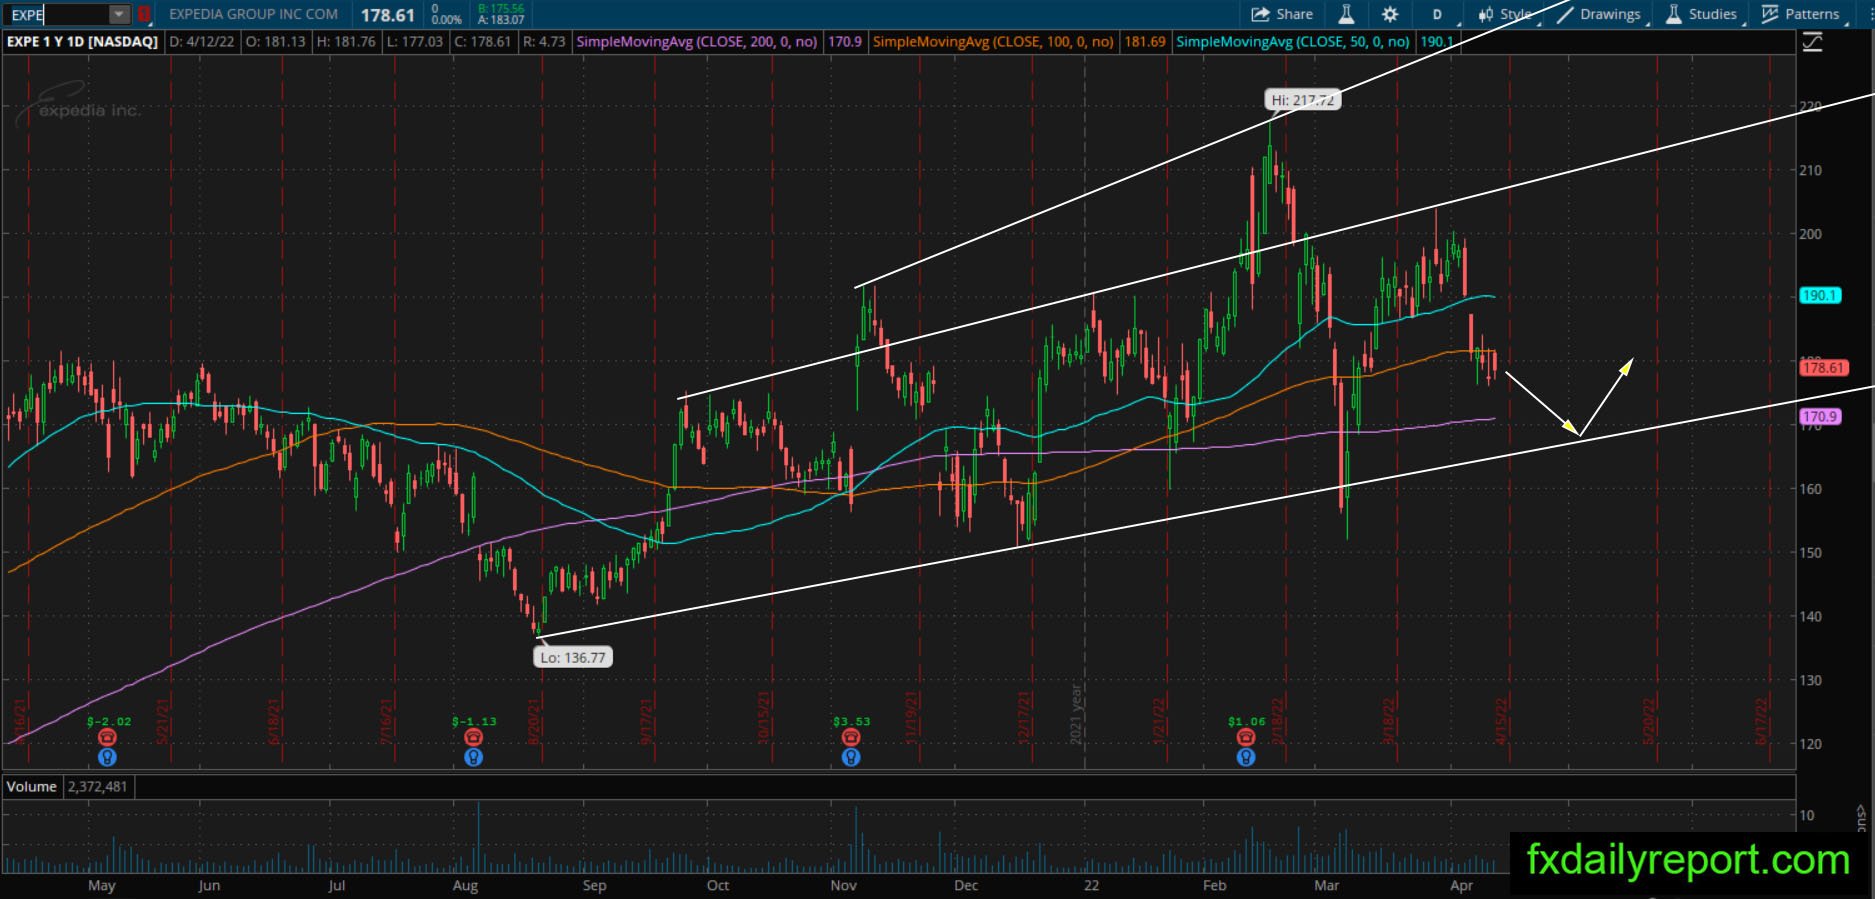Click the EXPE symbol input field
1875x899 pixels.
(57, 15)
